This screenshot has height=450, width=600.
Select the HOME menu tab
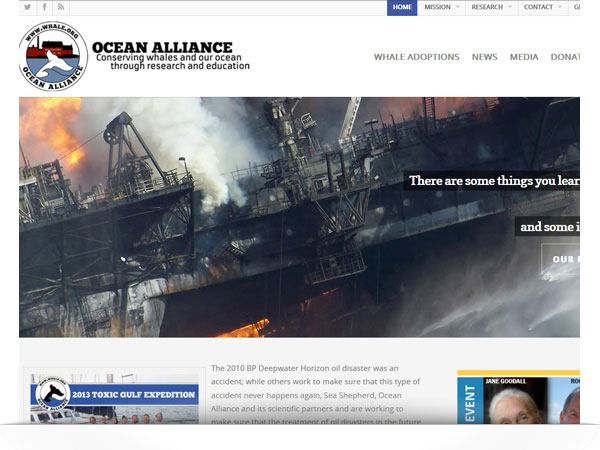click(x=402, y=7)
